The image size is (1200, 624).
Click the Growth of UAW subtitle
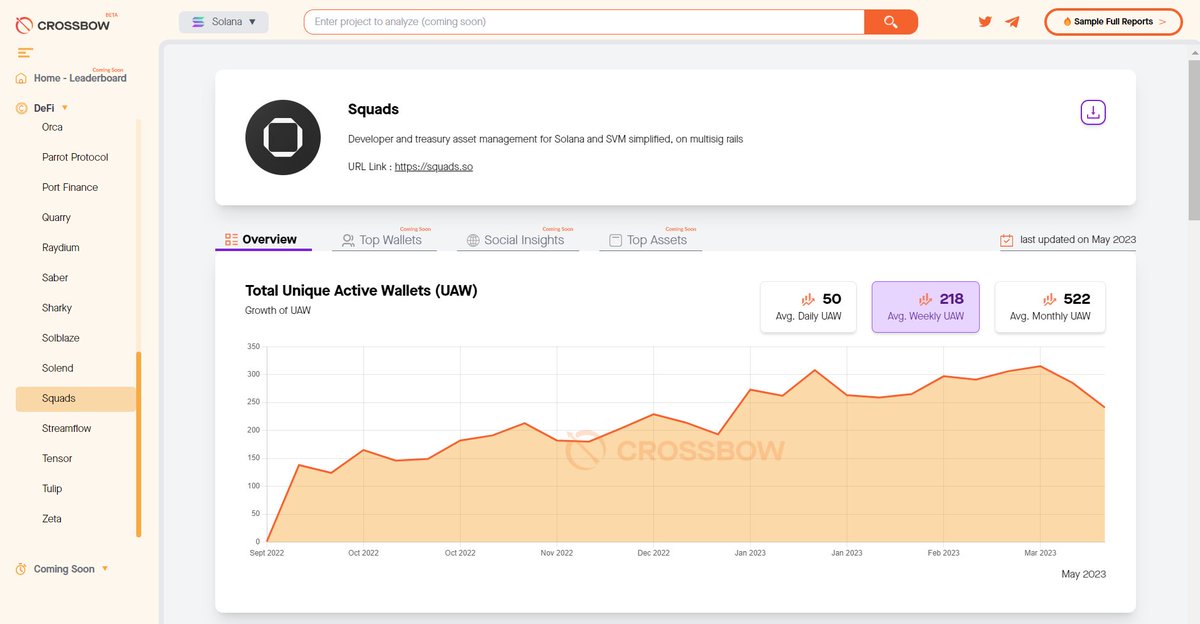tap(278, 311)
